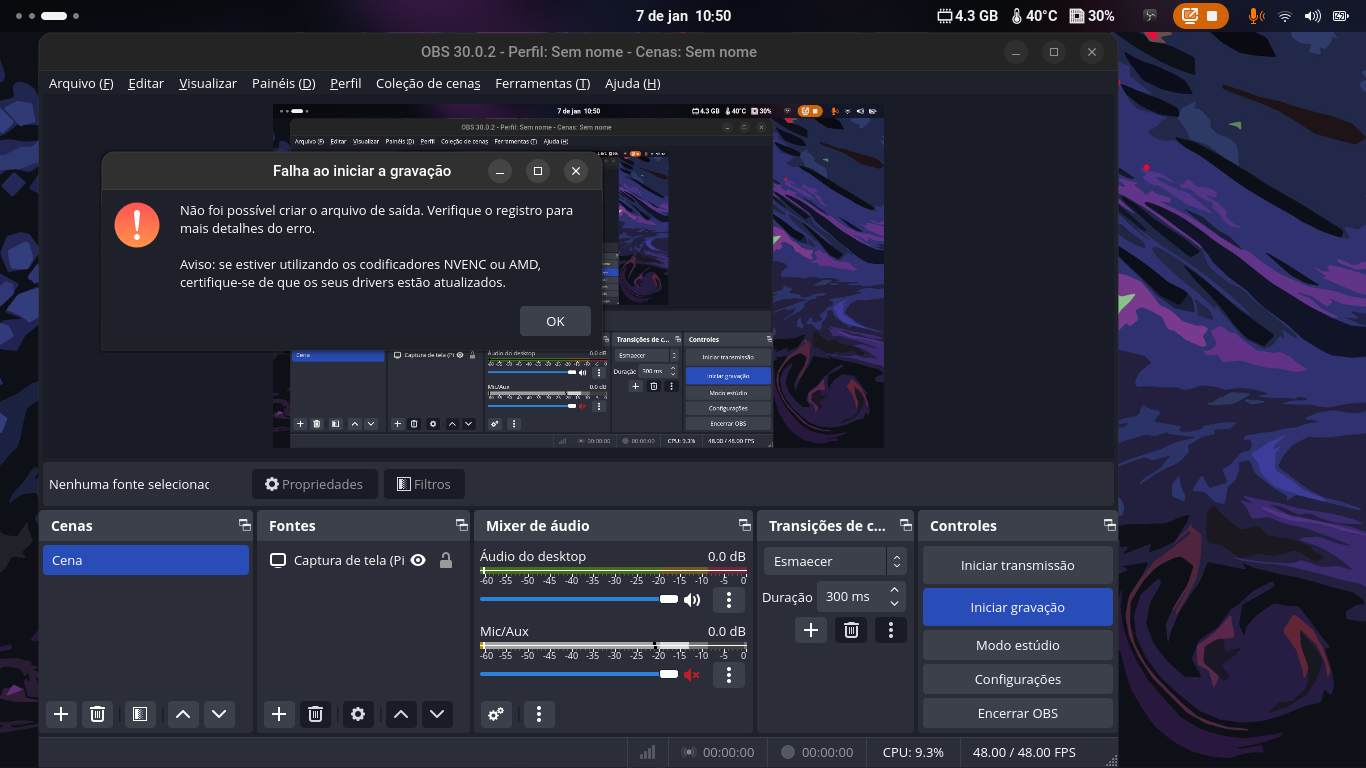1366x768 pixels.
Task: Select Cena in scenes list
Action: (x=146, y=560)
